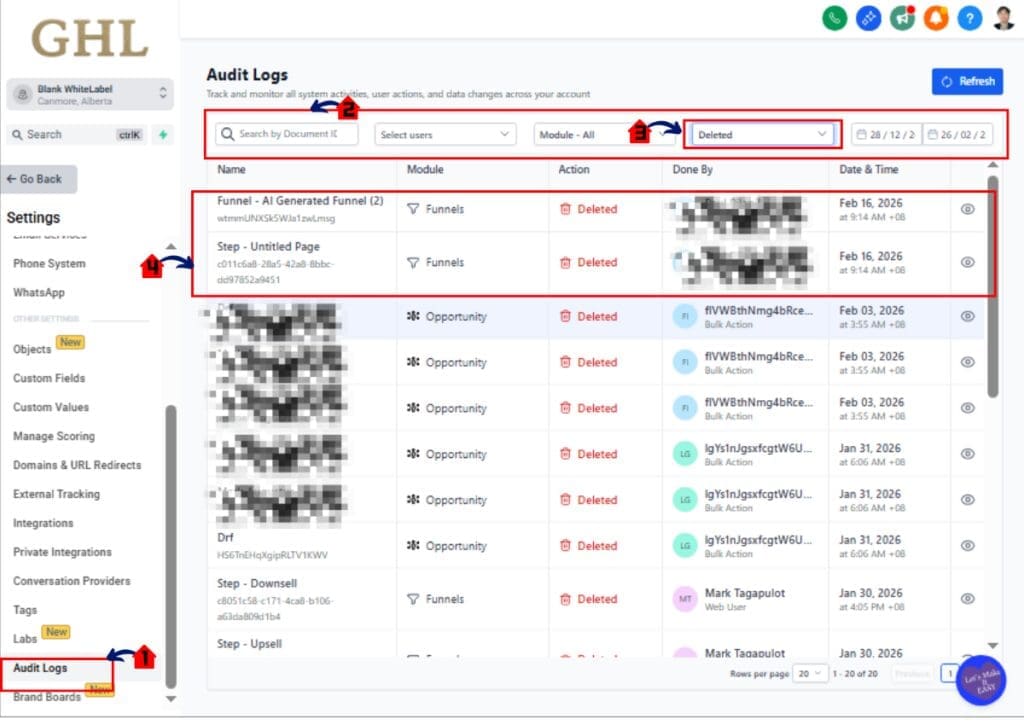Image resolution: width=1024 pixels, height=725 pixels.
Task: Click the AI assistant sparkle icon in the header
Action: click(x=868, y=18)
